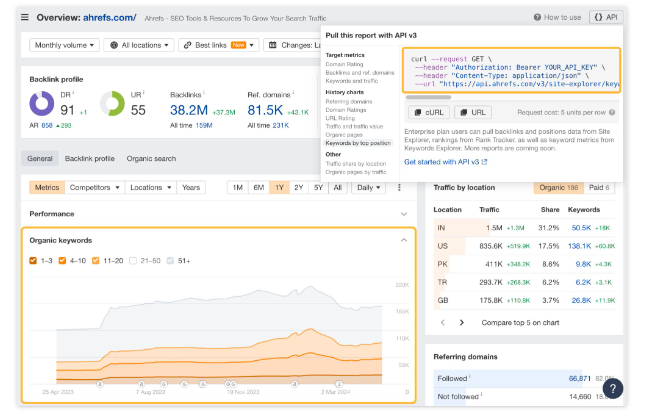Collapse the Organic keywords section
The image size is (647, 418).
404,240
